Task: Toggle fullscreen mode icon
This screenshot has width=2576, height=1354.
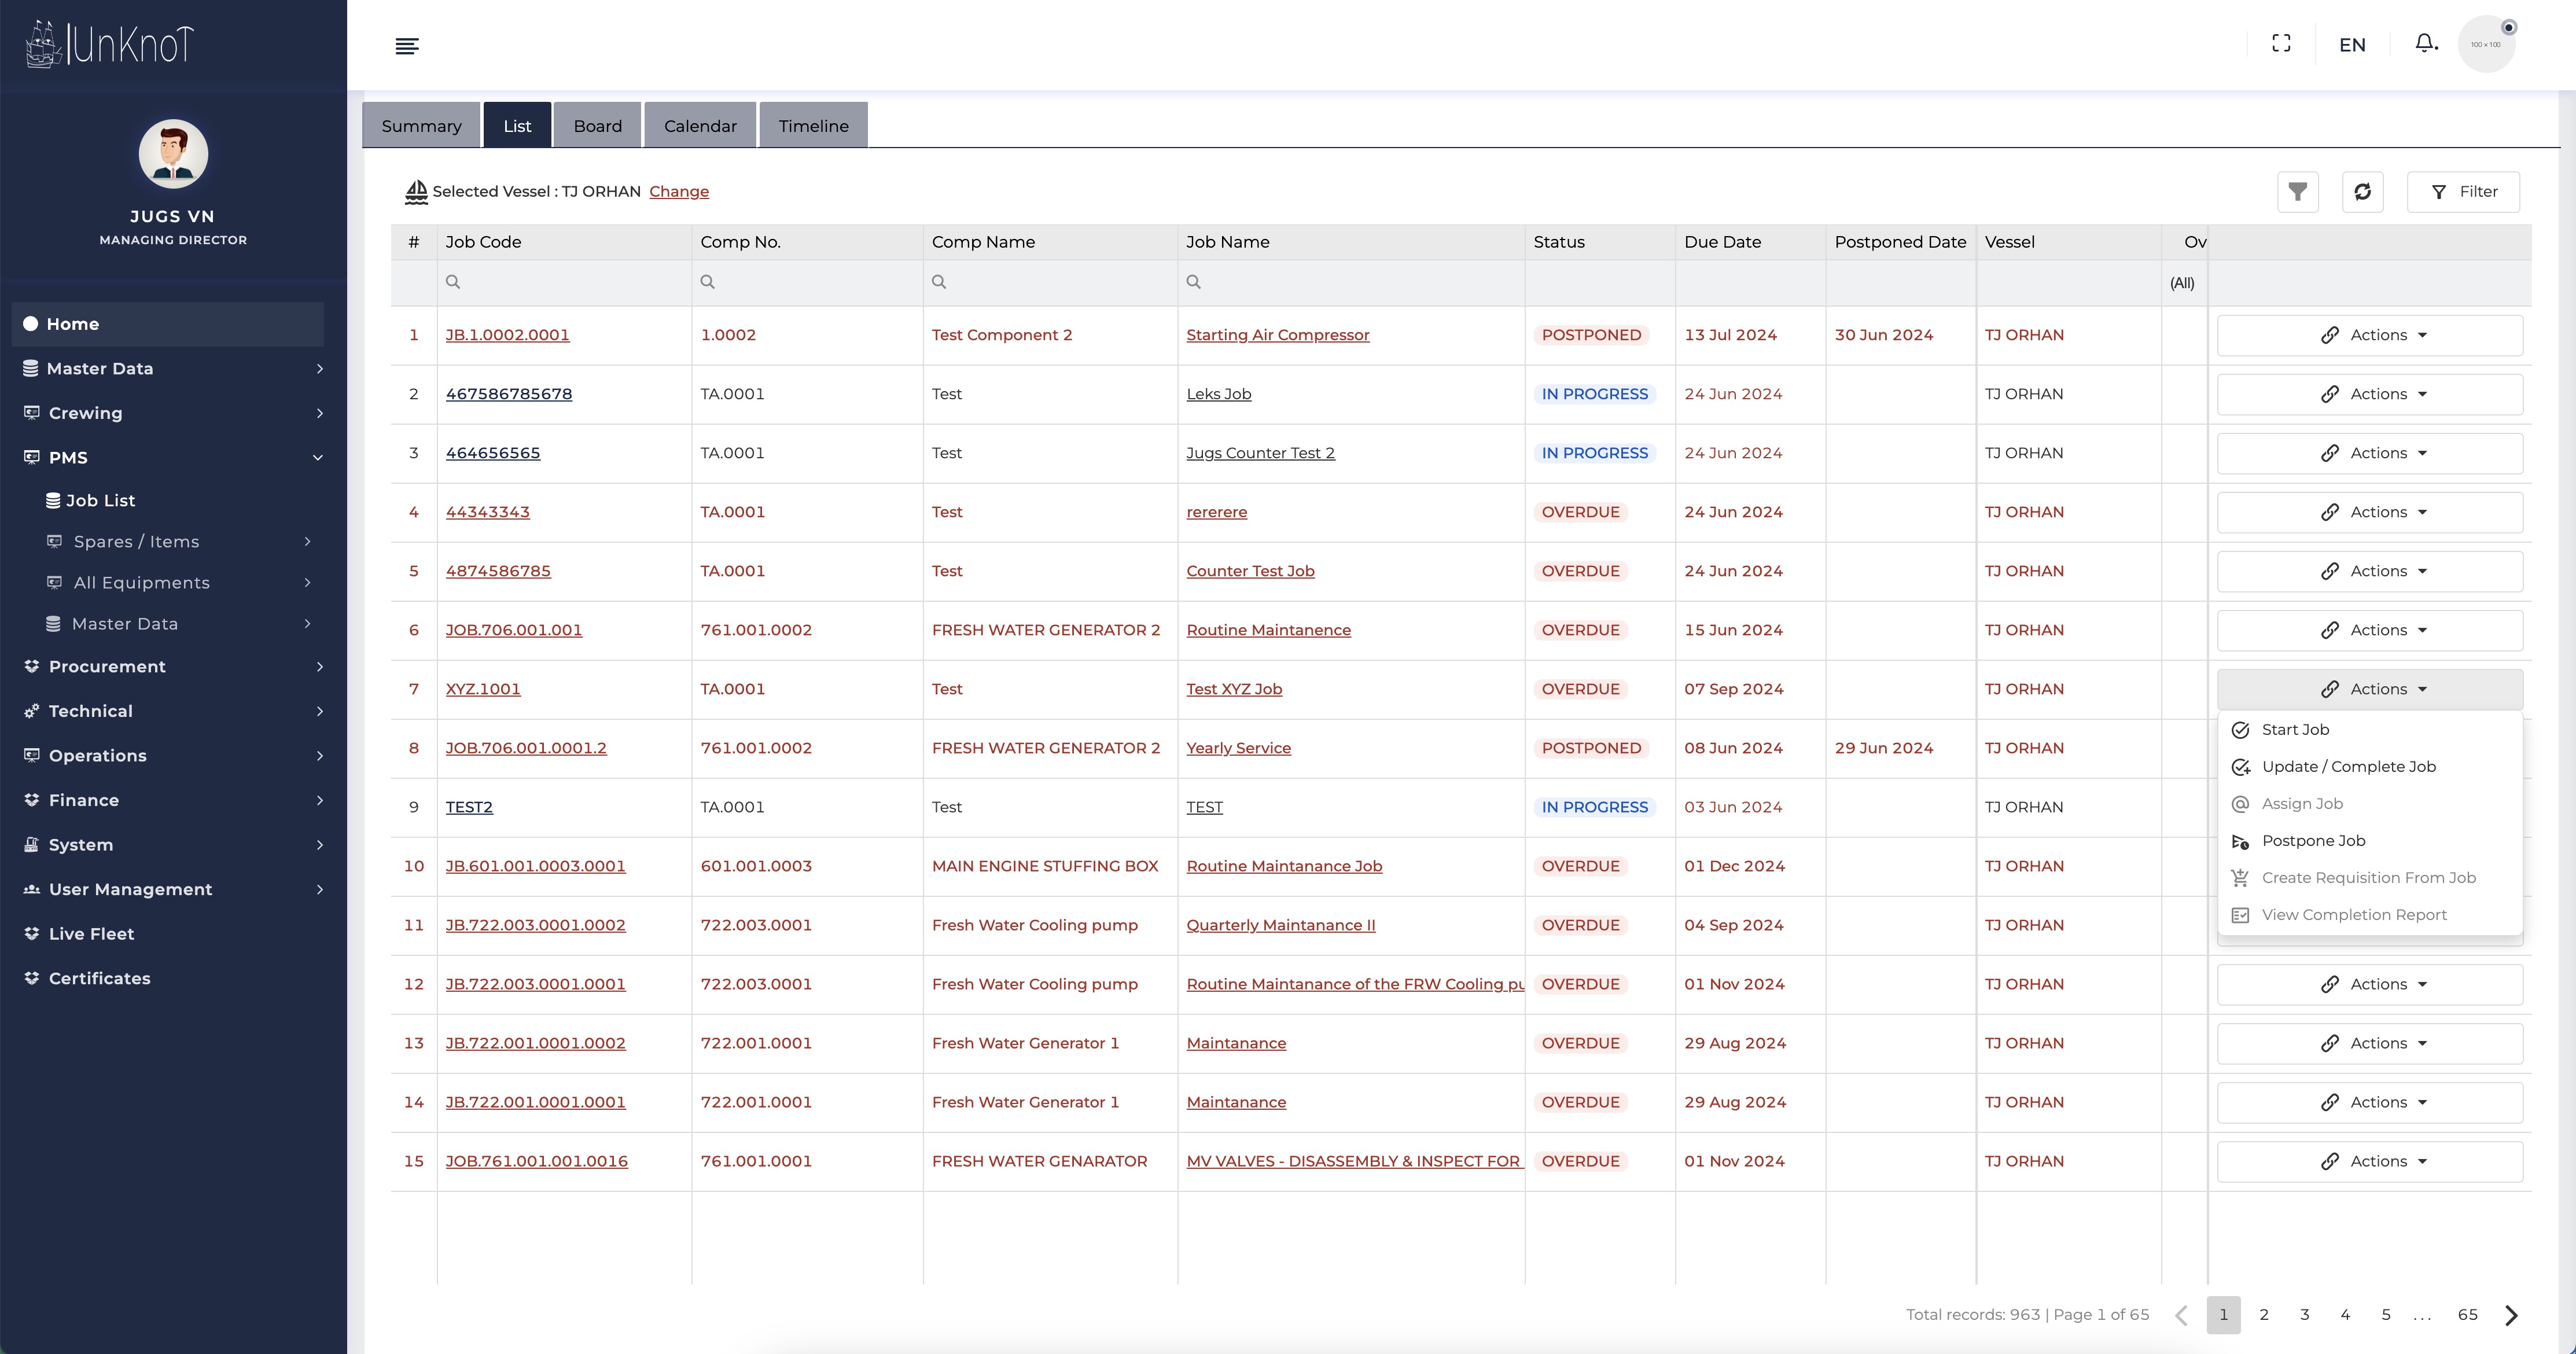Action: tap(2281, 44)
